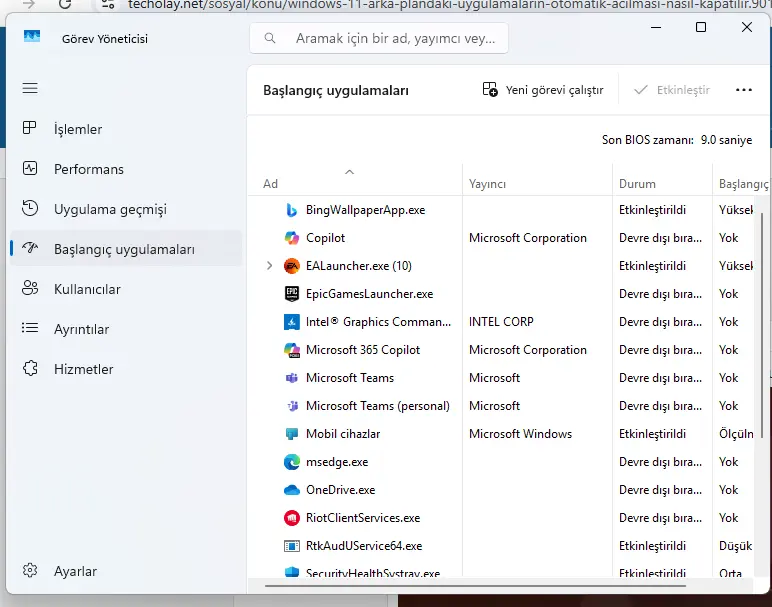The height and width of the screenshot is (607, 772).
Task: Select Microsoft 365 Copilot row name
Action: point(363,350)
